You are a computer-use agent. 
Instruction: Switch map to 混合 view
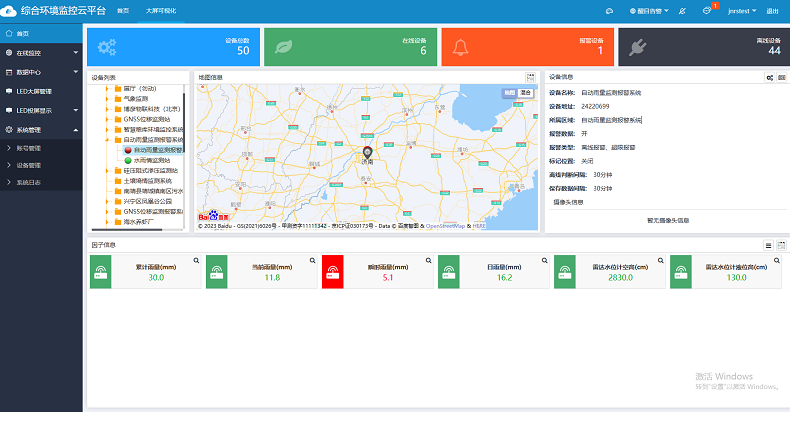click(x=525, y=93)
